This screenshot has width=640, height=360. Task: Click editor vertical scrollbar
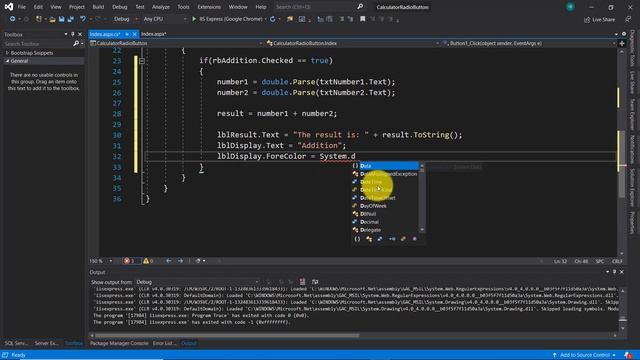[x=622, y=163]
